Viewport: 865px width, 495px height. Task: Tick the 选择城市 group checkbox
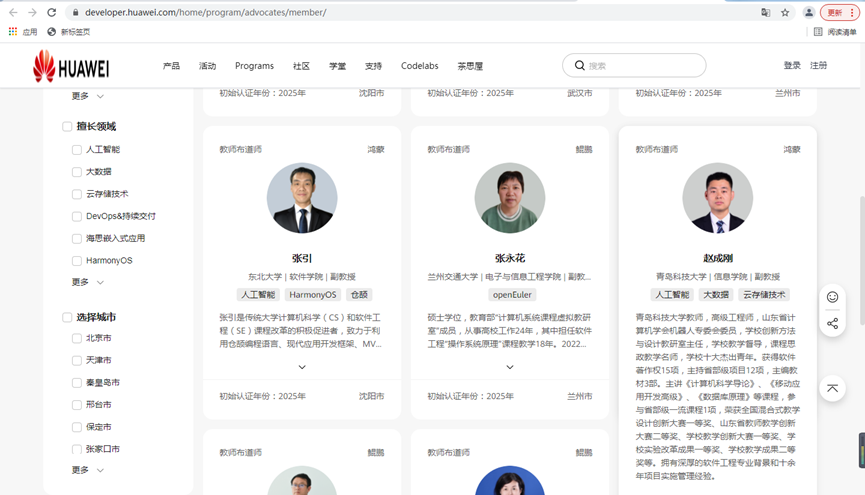click(x=67, y=317)
